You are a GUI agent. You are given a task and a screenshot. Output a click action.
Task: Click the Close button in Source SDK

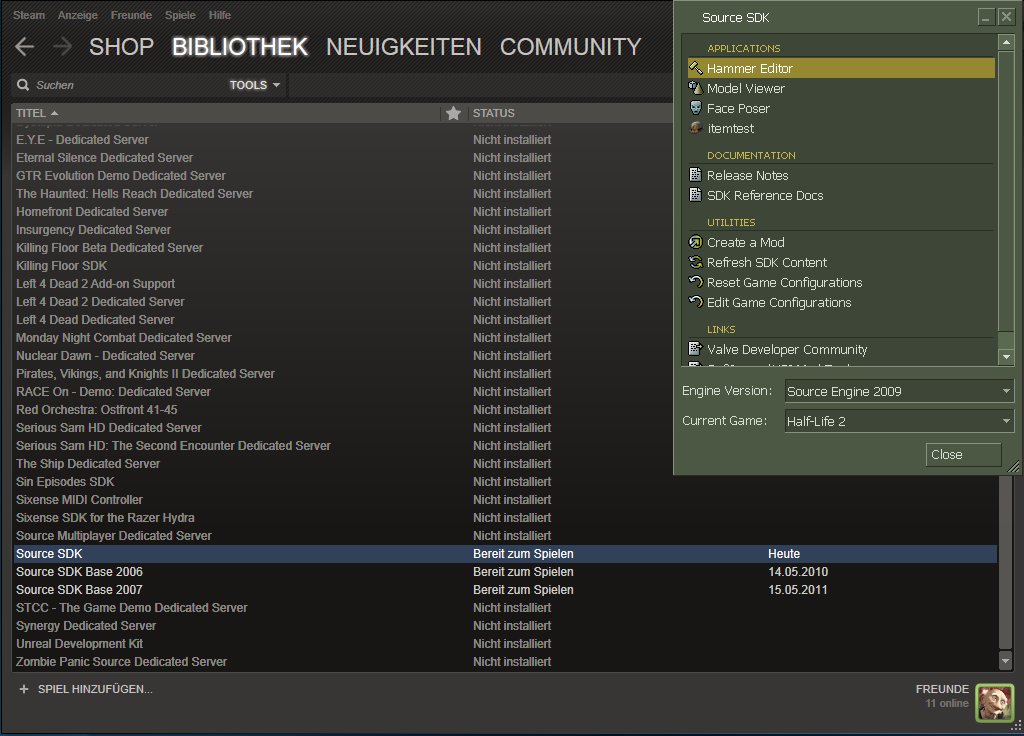point(963,455)
